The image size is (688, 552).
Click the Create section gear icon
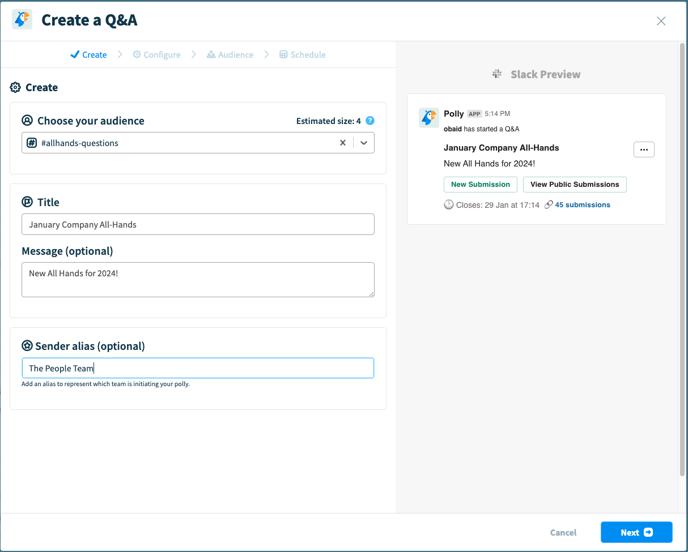(15, 87)
